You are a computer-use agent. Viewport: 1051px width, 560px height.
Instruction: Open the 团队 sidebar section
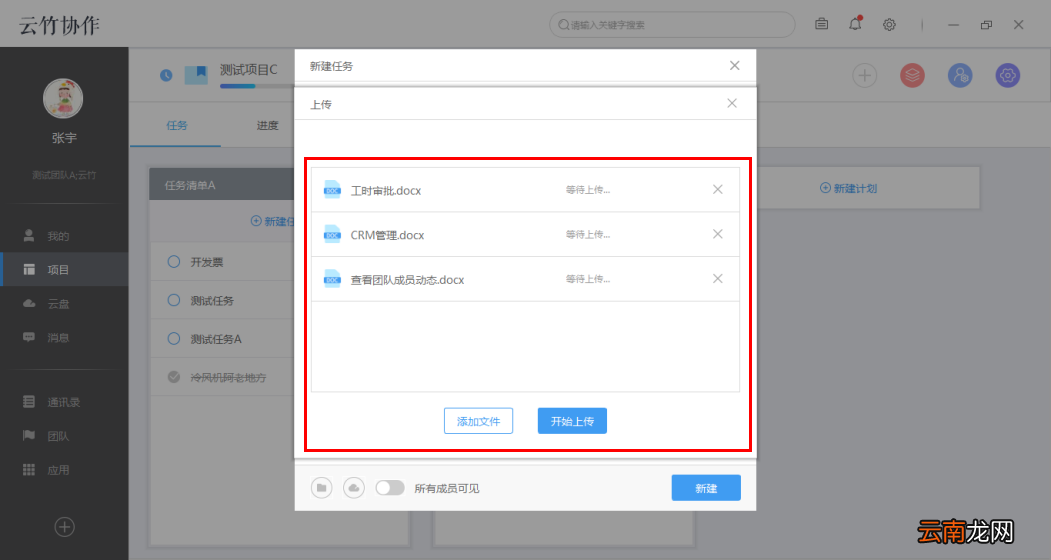pyautogui.click(x=64, y=437)
